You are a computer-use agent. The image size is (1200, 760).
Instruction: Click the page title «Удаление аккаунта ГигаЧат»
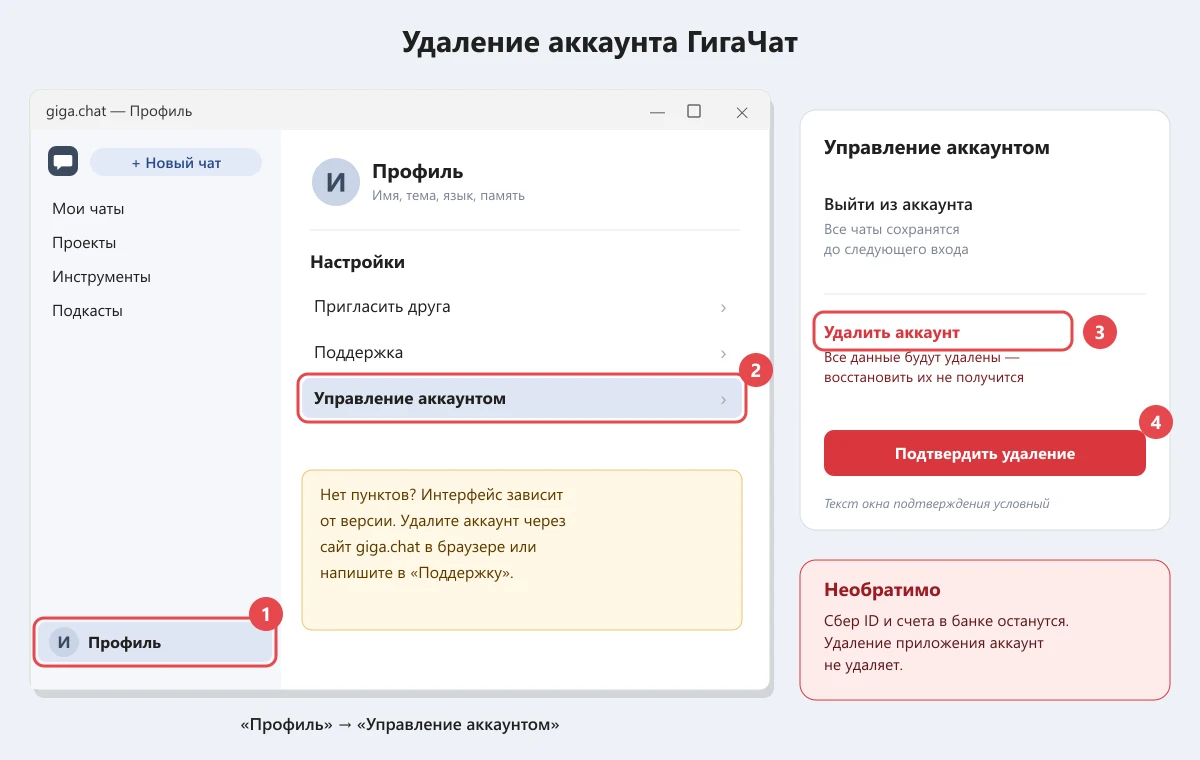click(600, 43)
